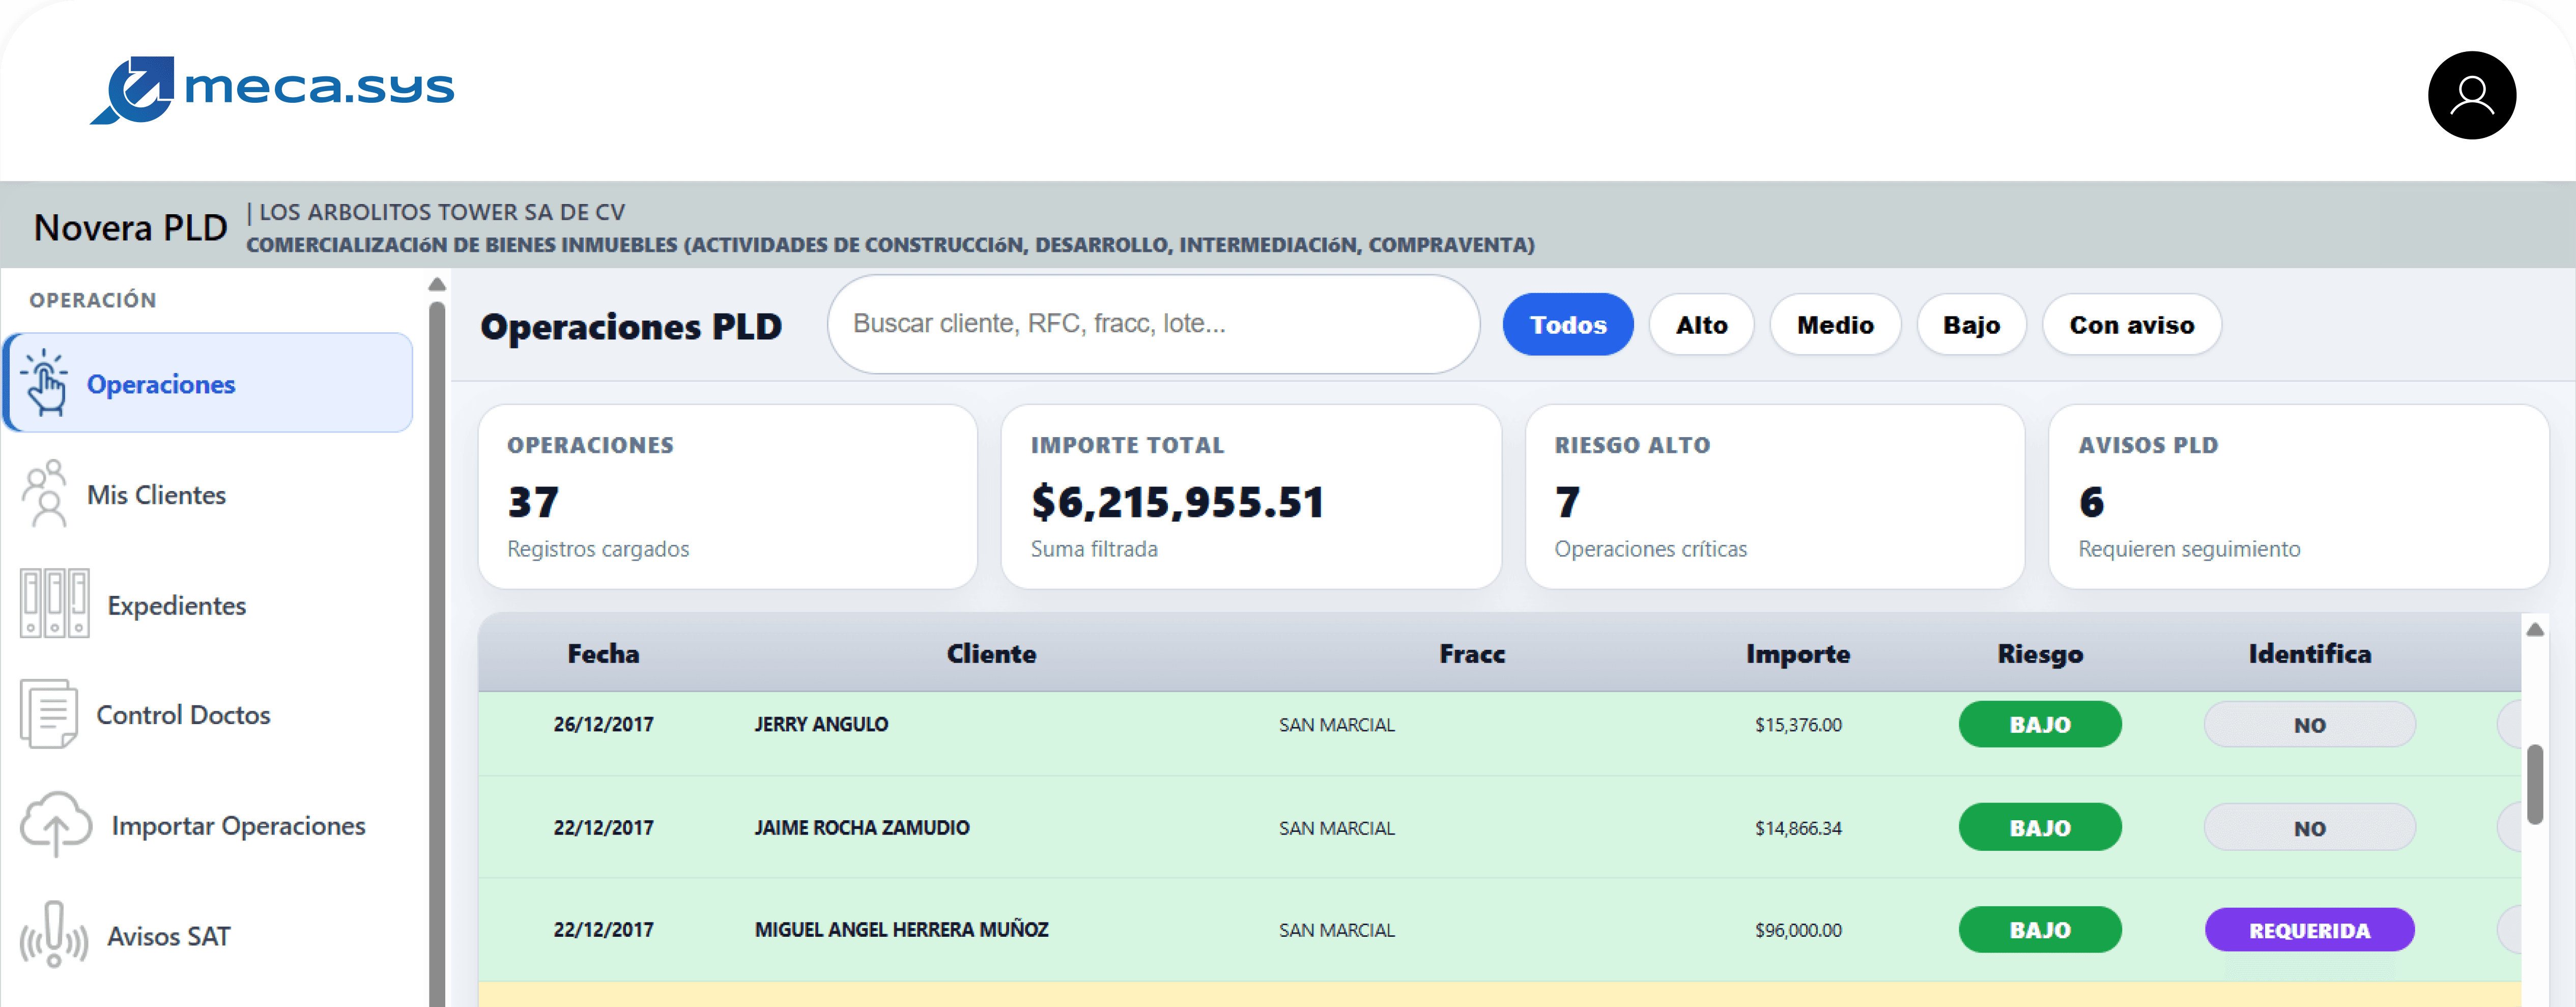This screenshot has width=2576, height=1007.
Task: Click the amount $15,376.00
Action: (1798, 724)
